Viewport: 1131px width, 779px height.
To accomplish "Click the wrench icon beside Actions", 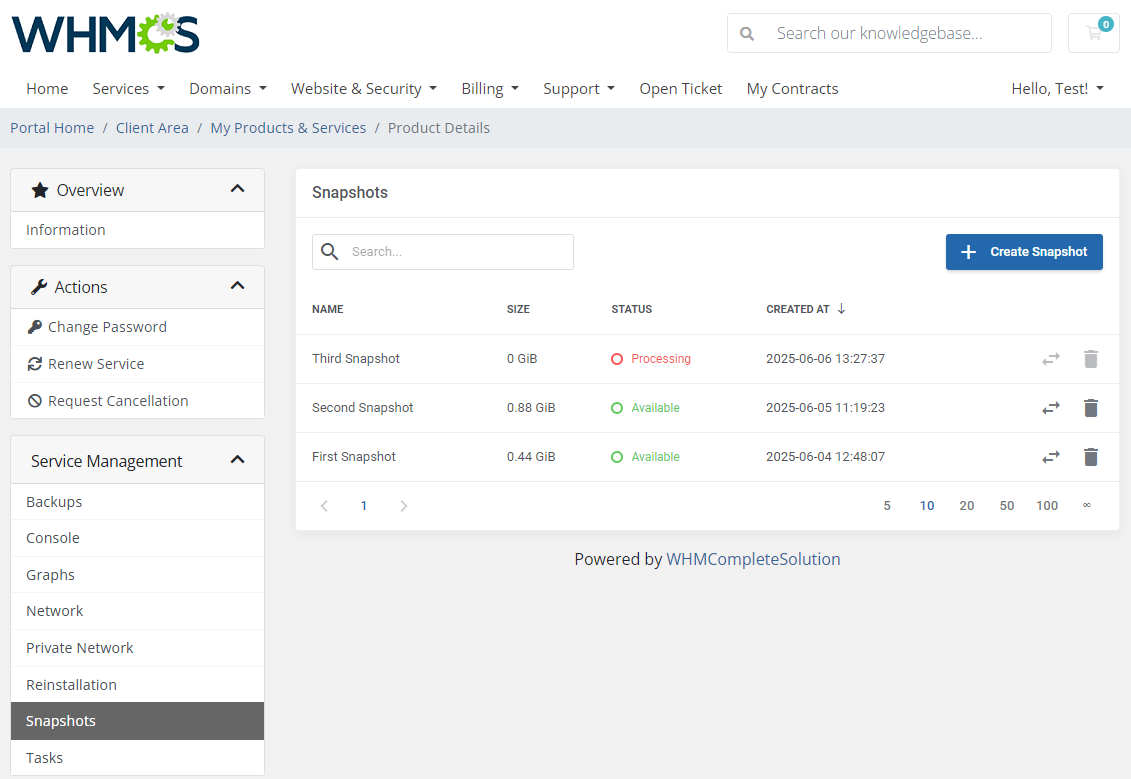I will point(40,286).
